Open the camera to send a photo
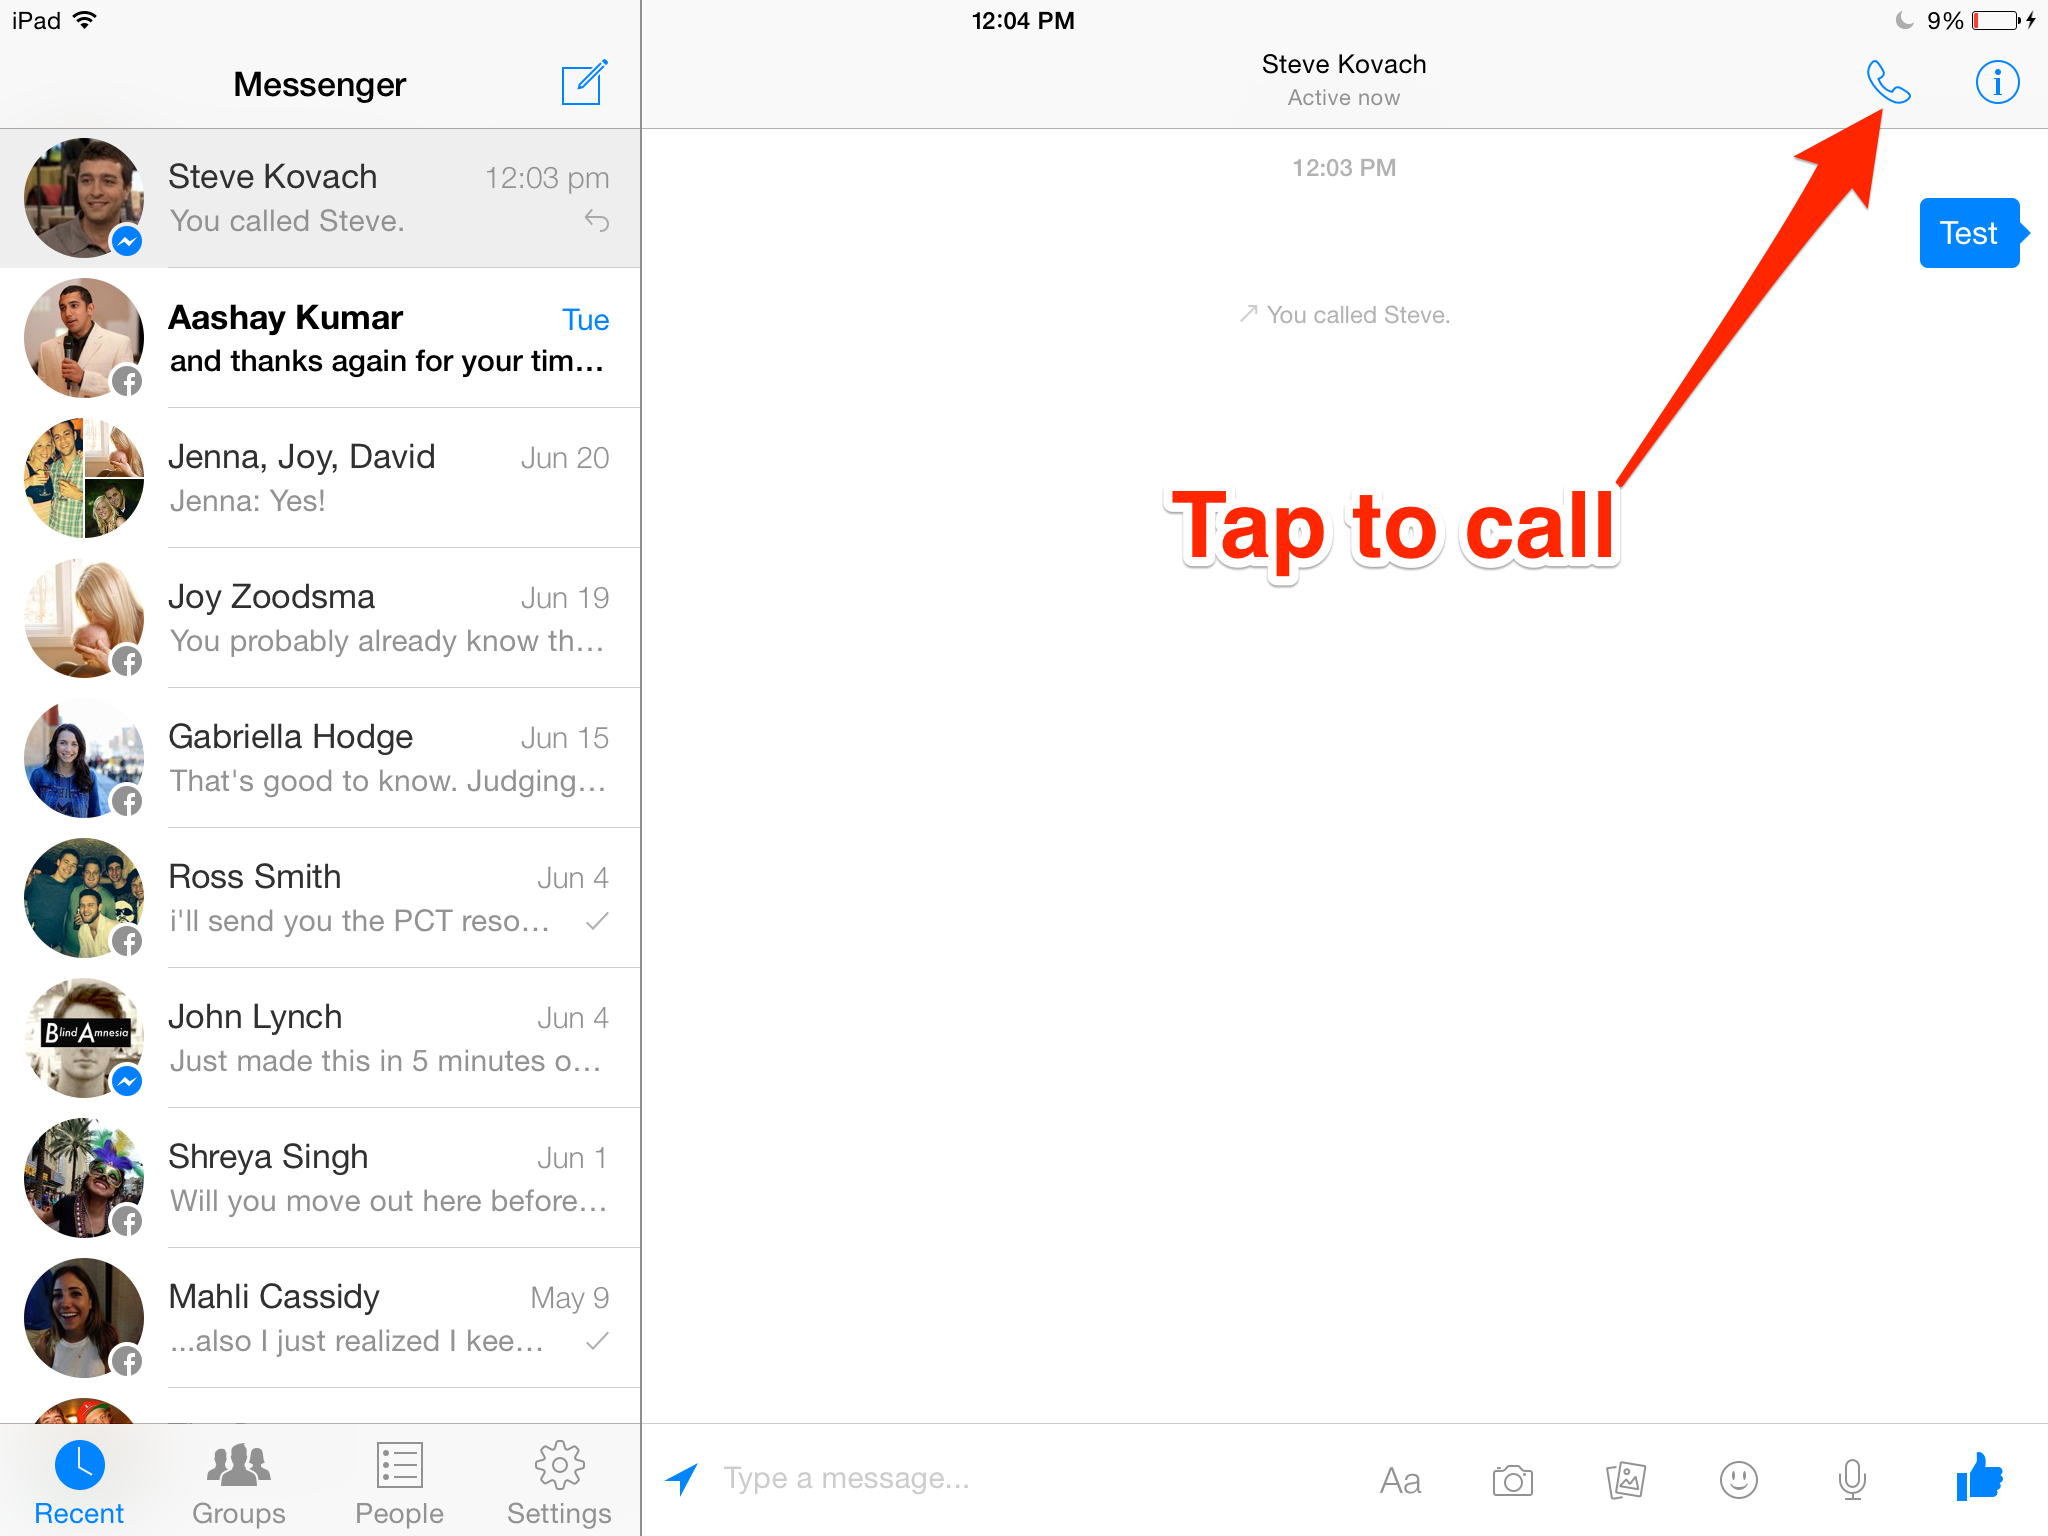 [x=1513, y=1479]
